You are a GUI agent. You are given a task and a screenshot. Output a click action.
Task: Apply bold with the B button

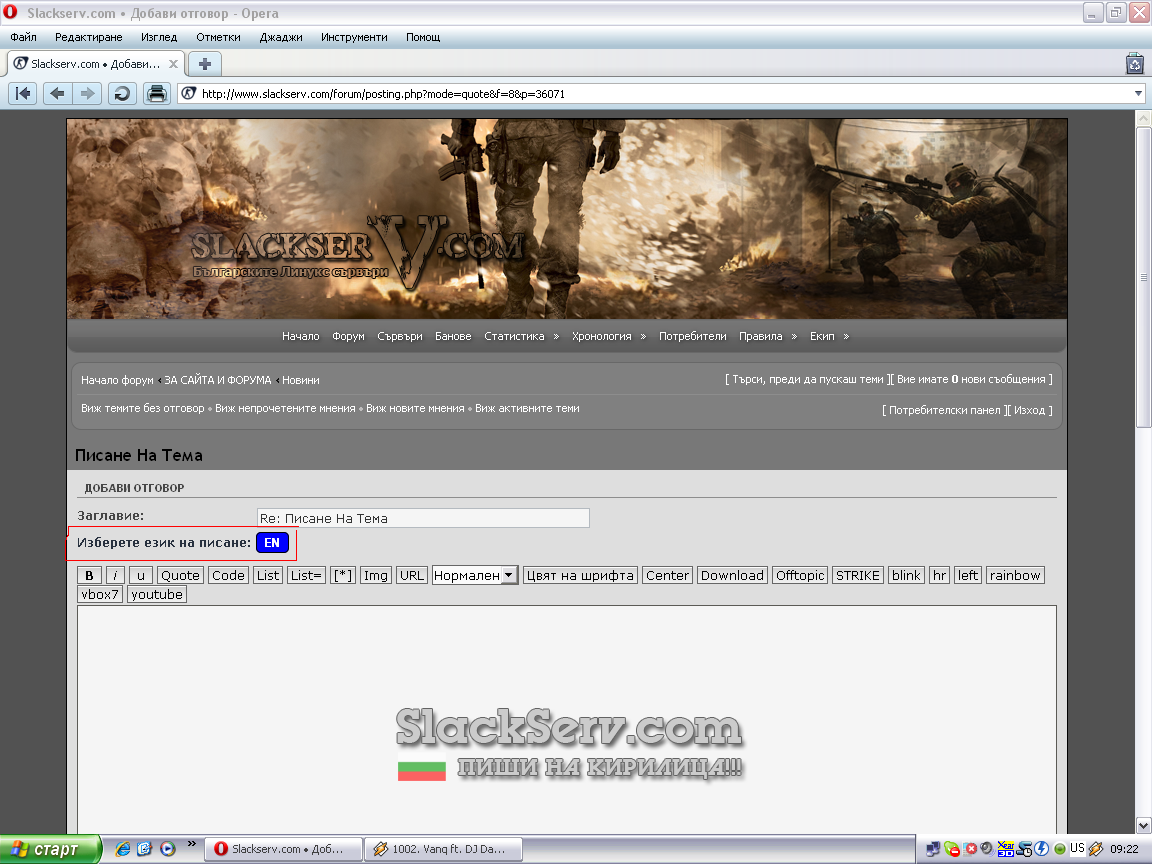click(89, 575)
